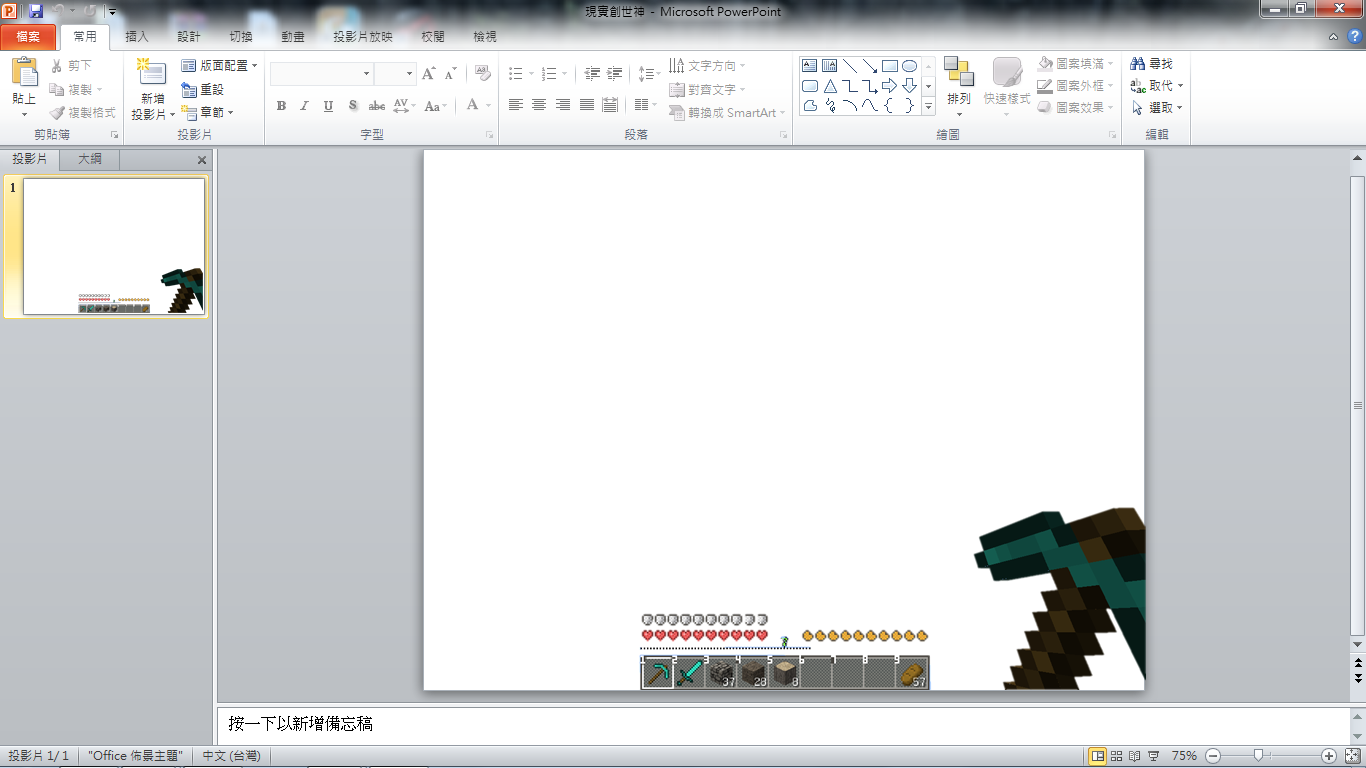Select the isosceles triangle shape in gallery

(x=830, y=86)
